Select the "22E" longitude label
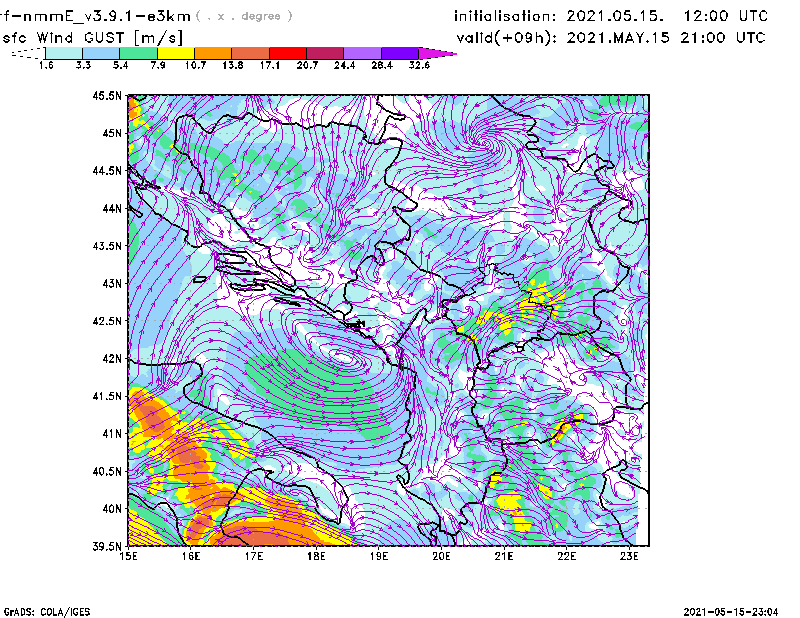 coord(567,556)
